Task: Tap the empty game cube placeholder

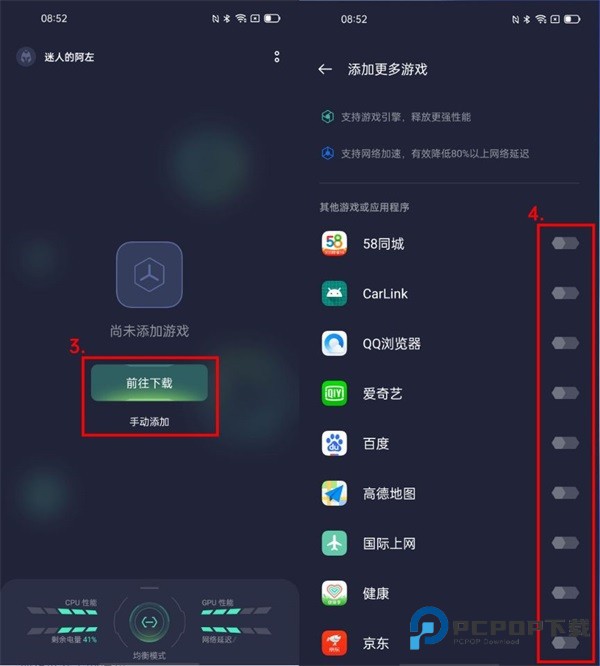Action: (x=149, y=275)
